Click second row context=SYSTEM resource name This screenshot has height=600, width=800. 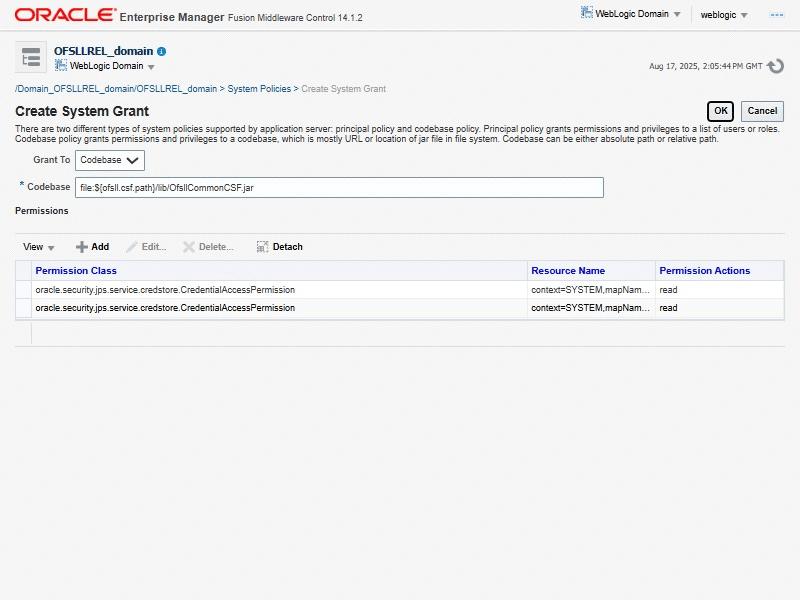click(590, 308)
